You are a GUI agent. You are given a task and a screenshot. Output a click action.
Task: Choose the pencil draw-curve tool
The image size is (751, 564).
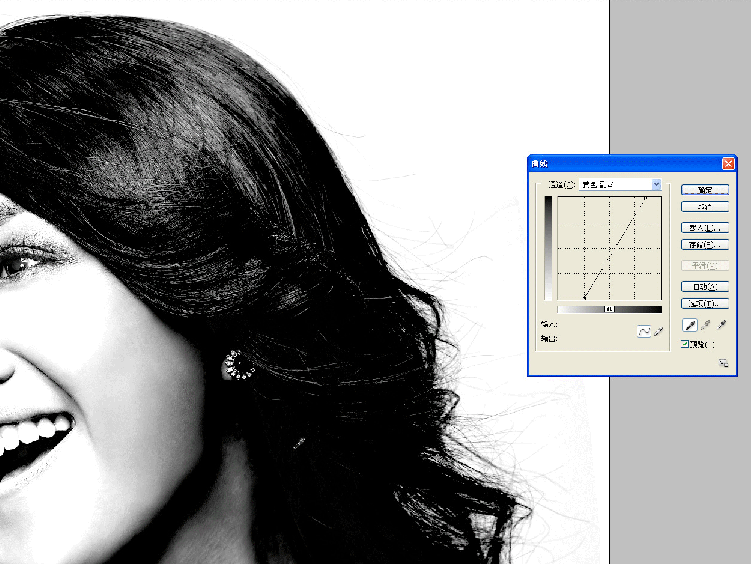[x=658, y=332]
